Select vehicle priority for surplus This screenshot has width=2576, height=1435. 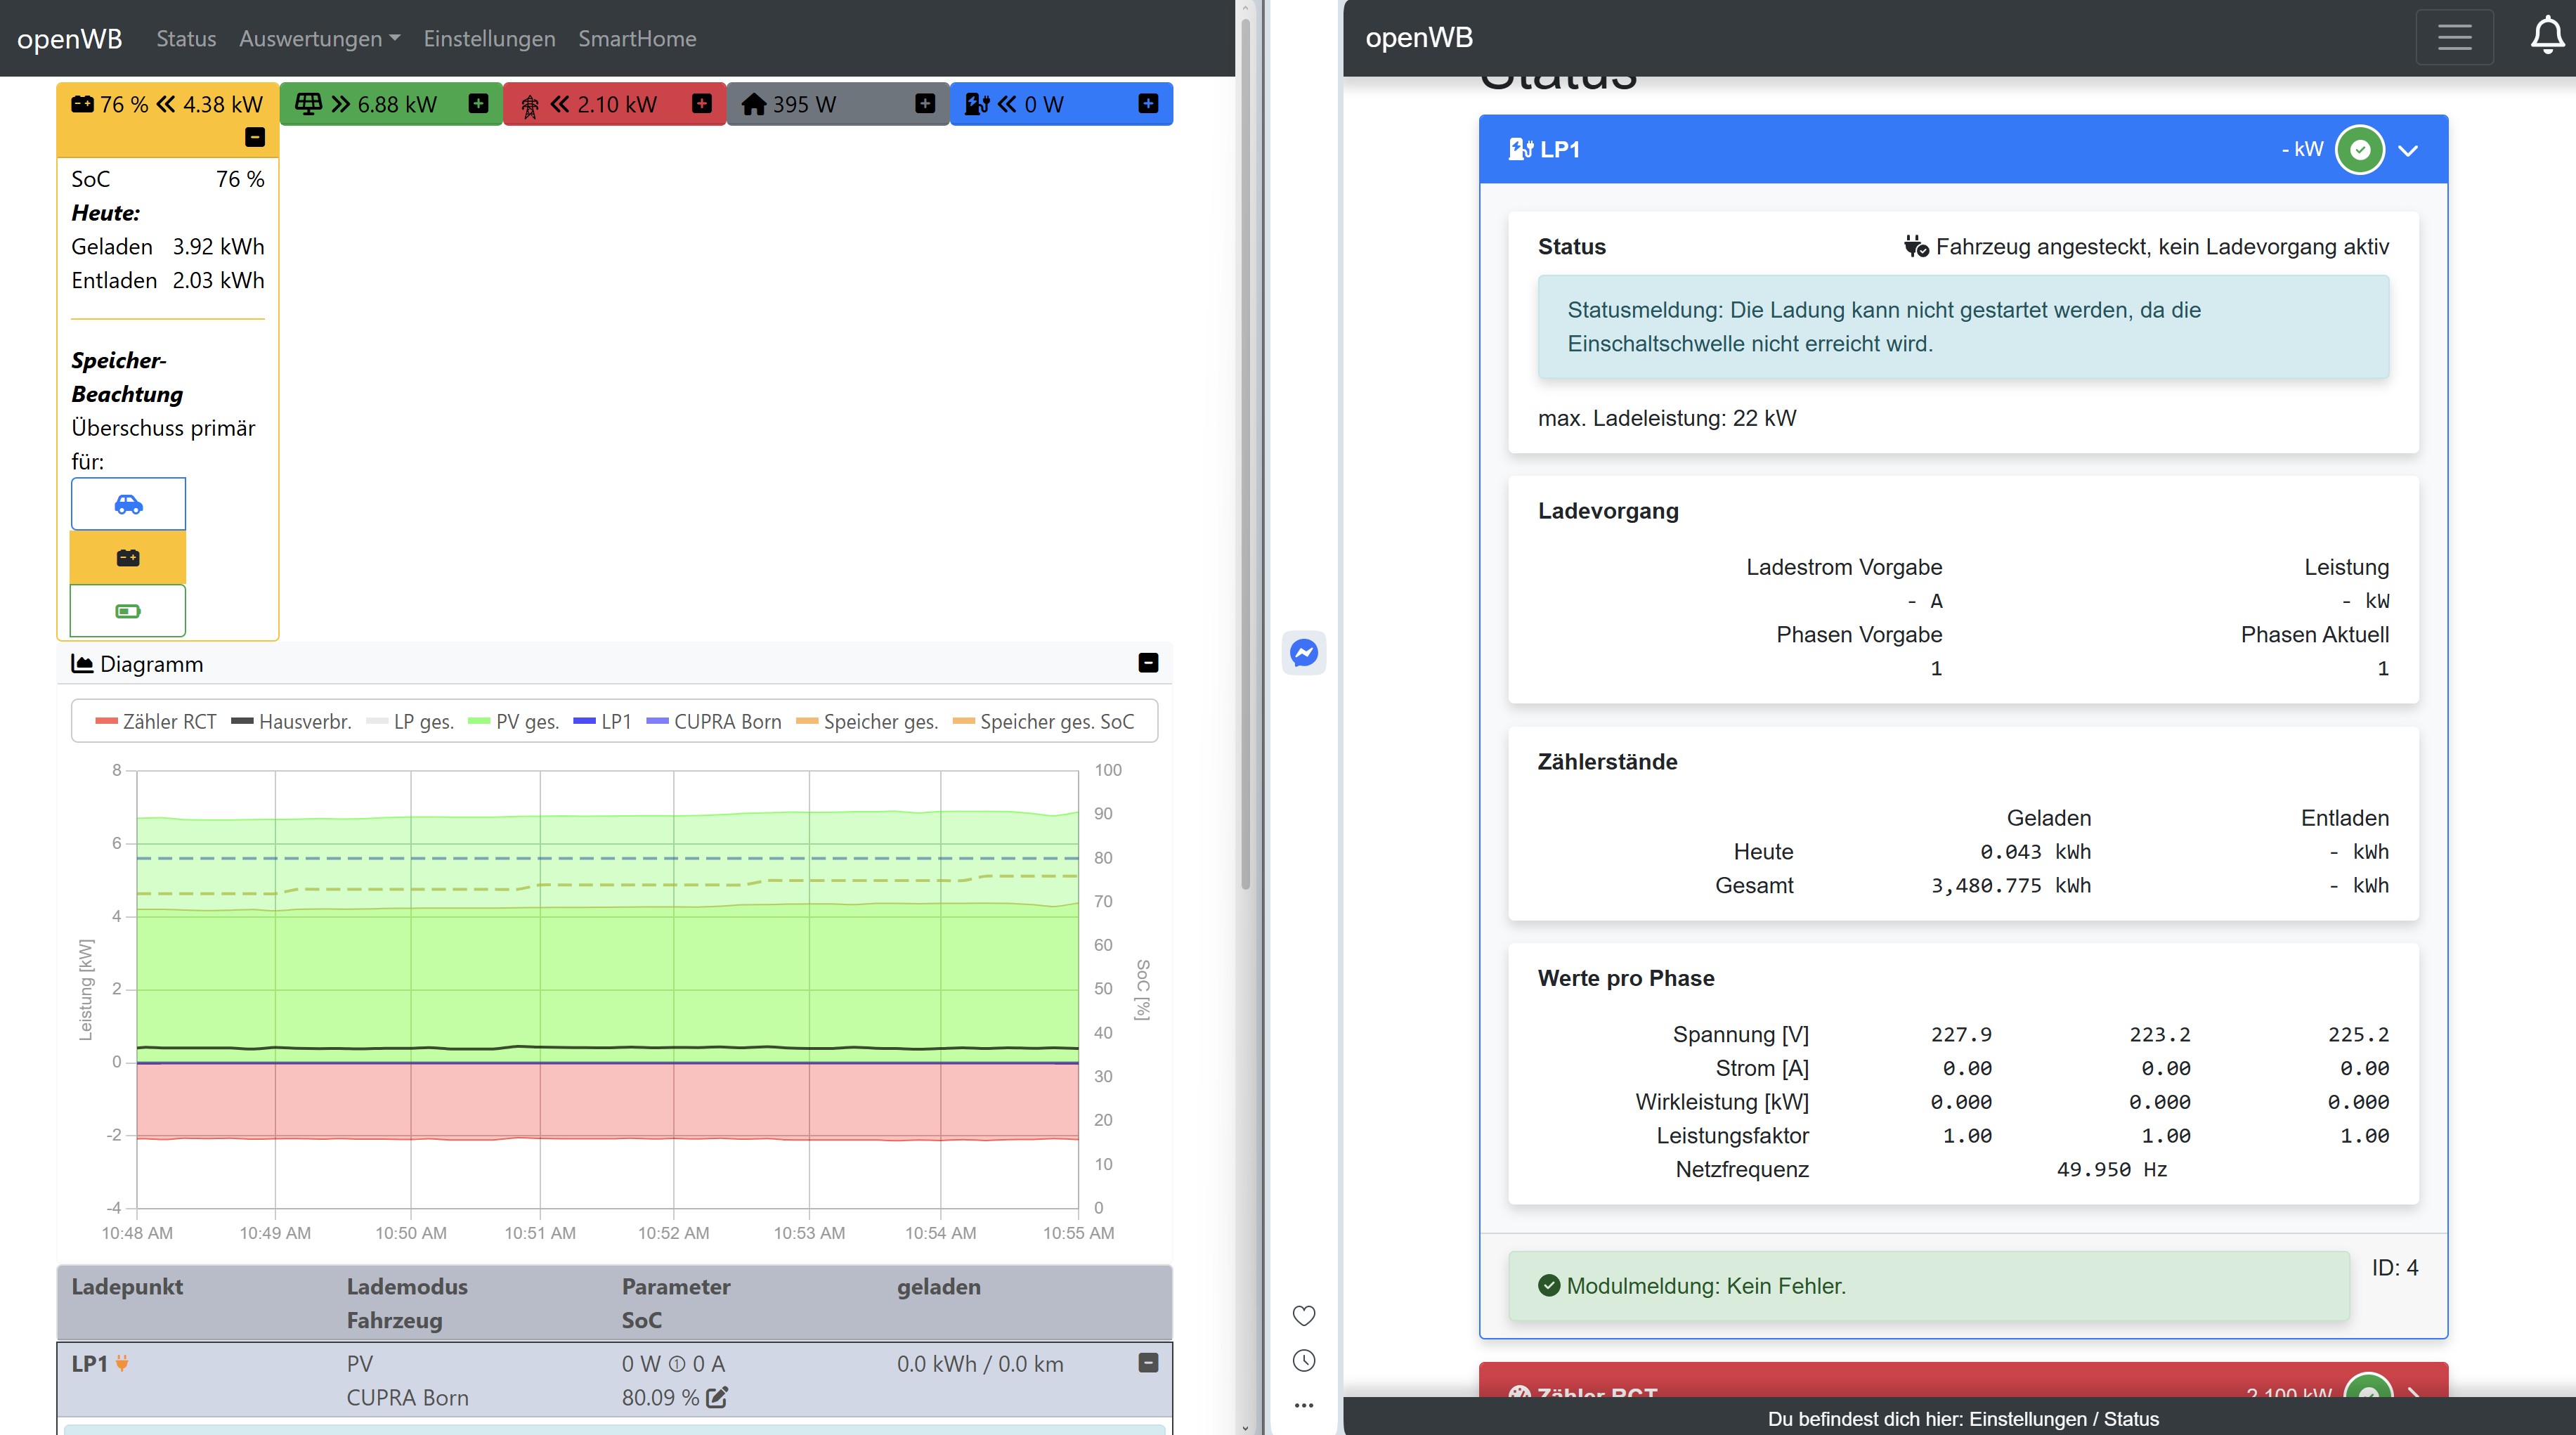[128, 504]
